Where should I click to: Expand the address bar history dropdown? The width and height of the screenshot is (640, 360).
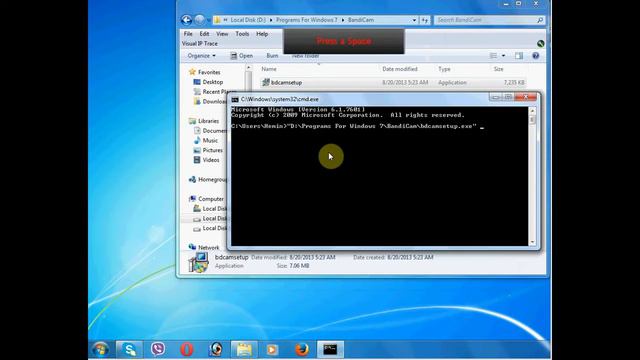414,20
